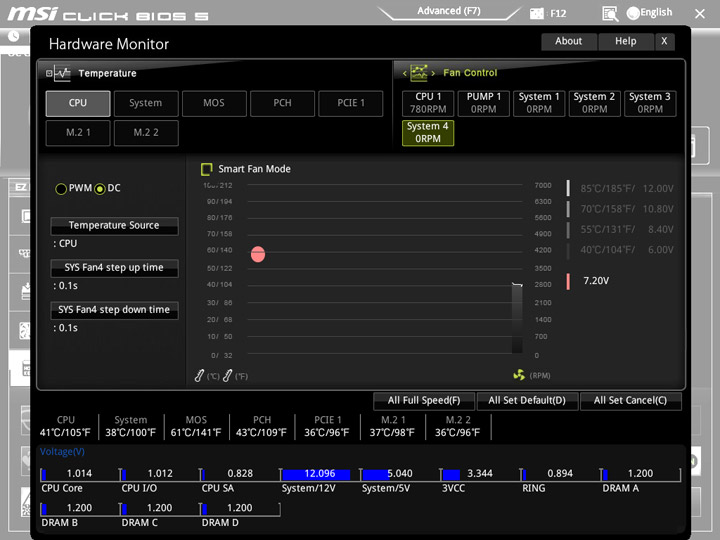Go to next Fan Control page arrow
Viewport: 720px width, 540px height.
[x=433, y=73]
